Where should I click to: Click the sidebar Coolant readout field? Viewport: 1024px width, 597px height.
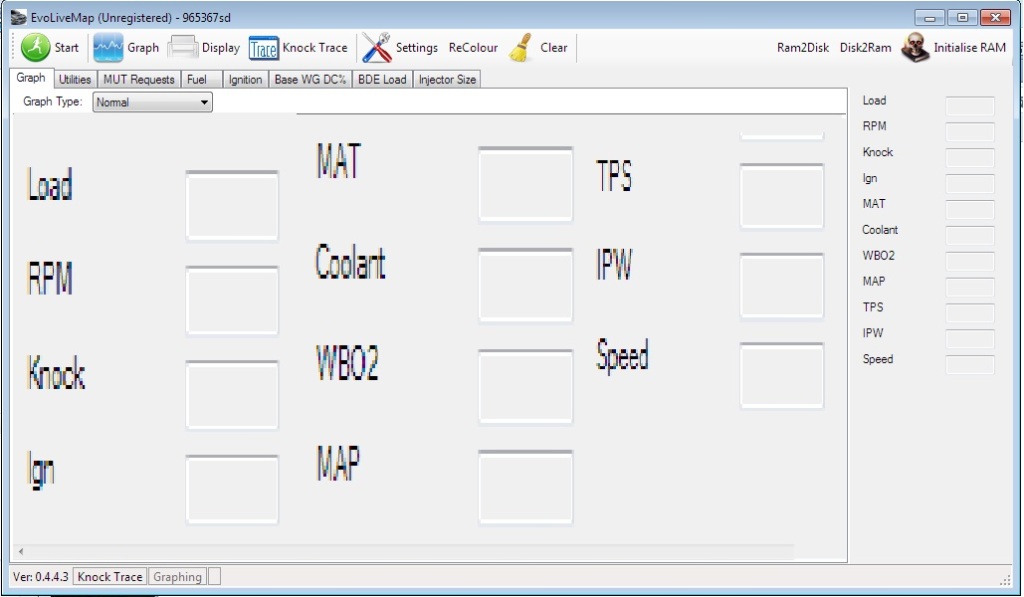[970, 235]
